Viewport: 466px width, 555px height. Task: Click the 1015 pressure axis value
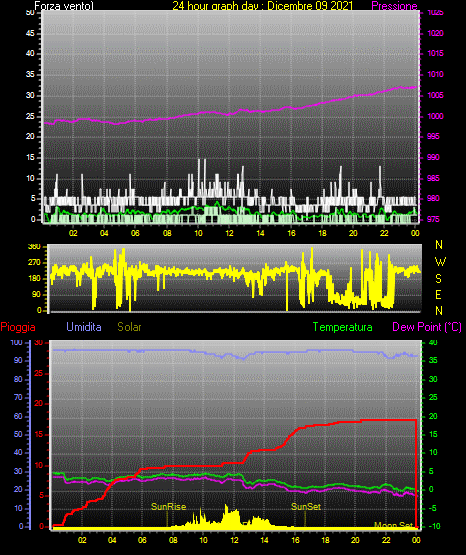[435, 53]
